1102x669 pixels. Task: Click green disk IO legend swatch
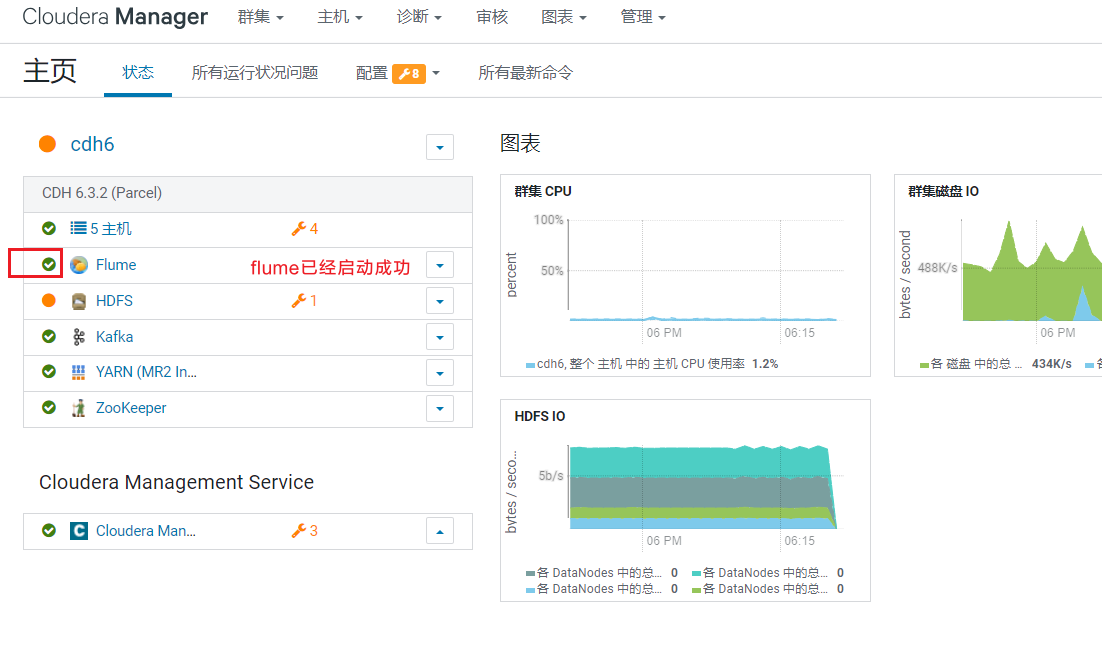(x=924, y=365)
